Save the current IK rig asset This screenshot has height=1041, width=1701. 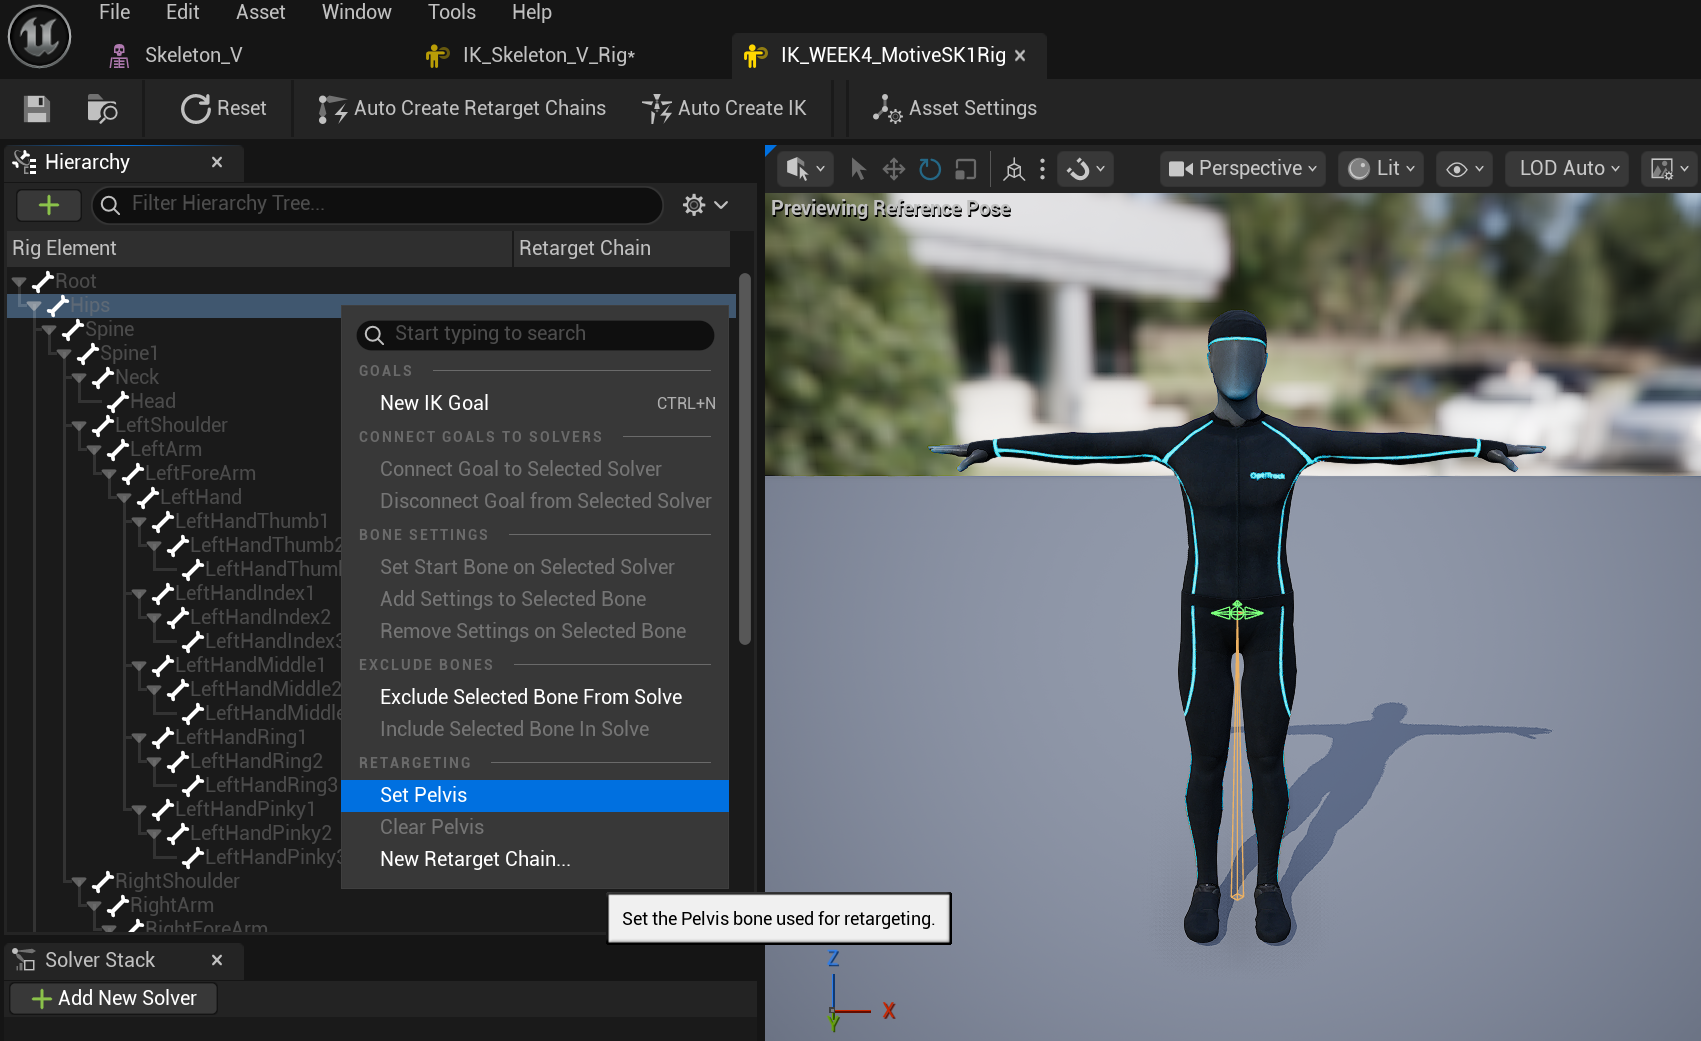[x=36, y=108]
